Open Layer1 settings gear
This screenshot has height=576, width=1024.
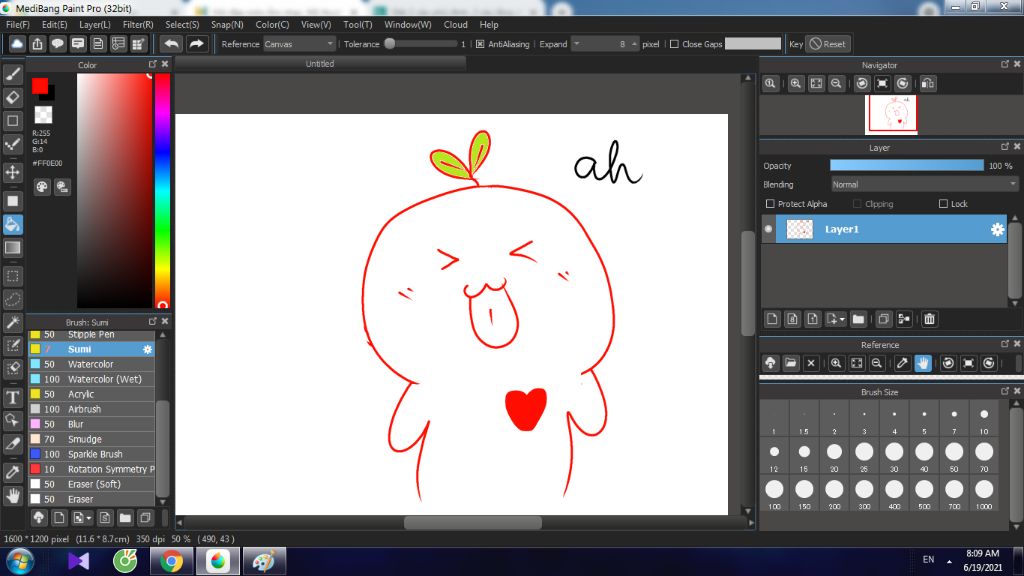(x=997, y=229)
